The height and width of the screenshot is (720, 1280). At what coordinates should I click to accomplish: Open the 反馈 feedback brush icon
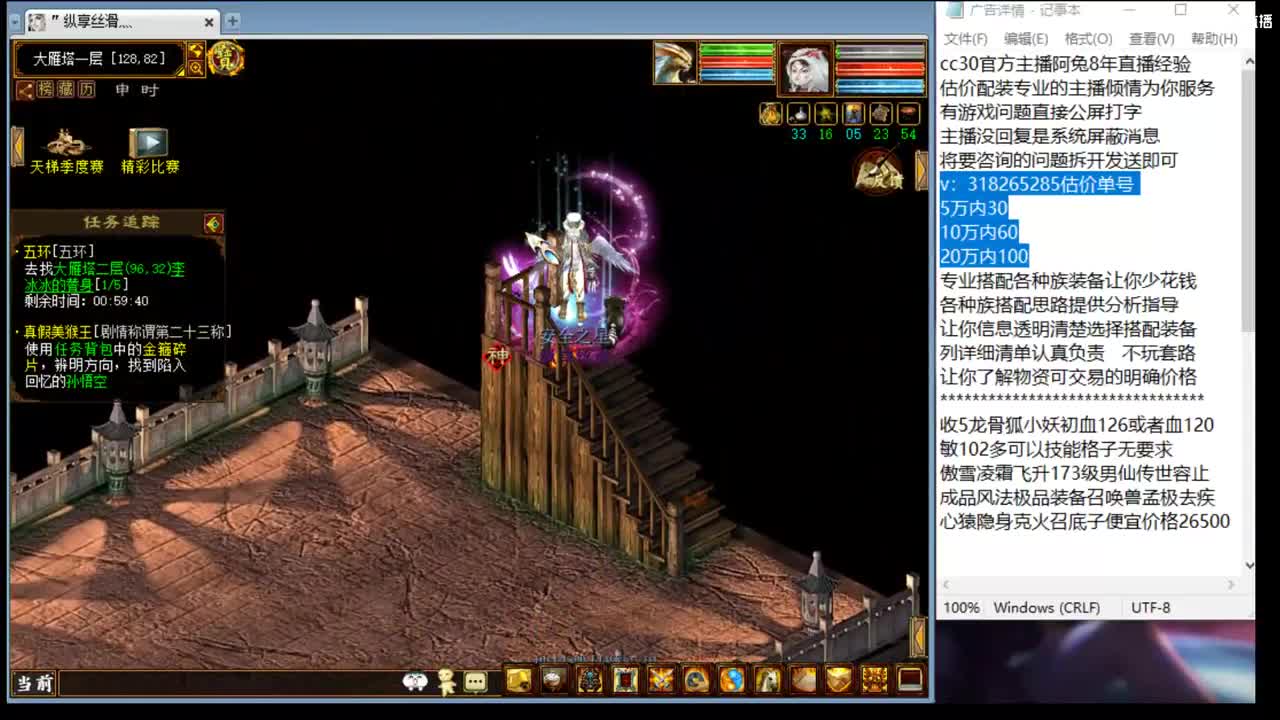(879, 172)
